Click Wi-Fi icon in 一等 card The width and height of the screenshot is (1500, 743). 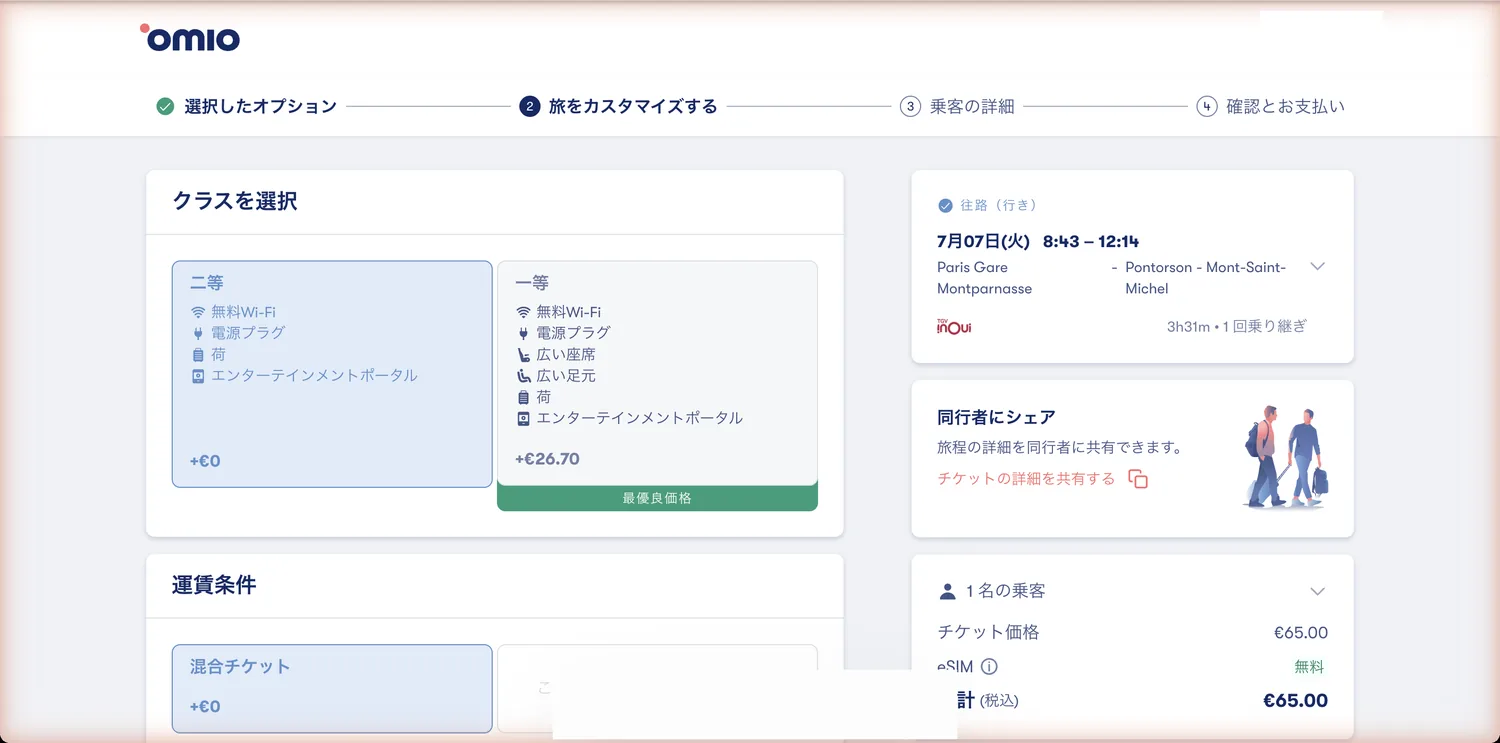[523, 312]
